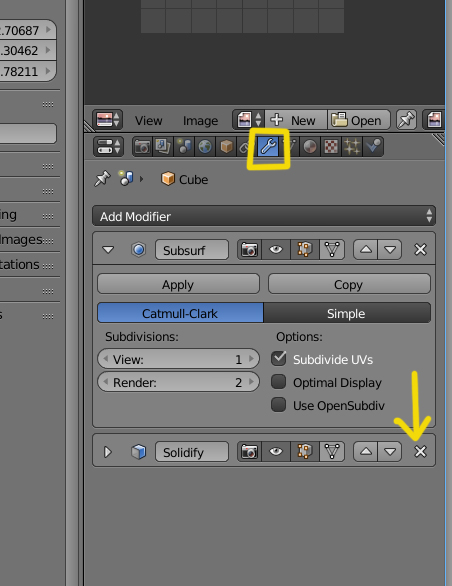Click the .30462 value field

coord(27,50)
